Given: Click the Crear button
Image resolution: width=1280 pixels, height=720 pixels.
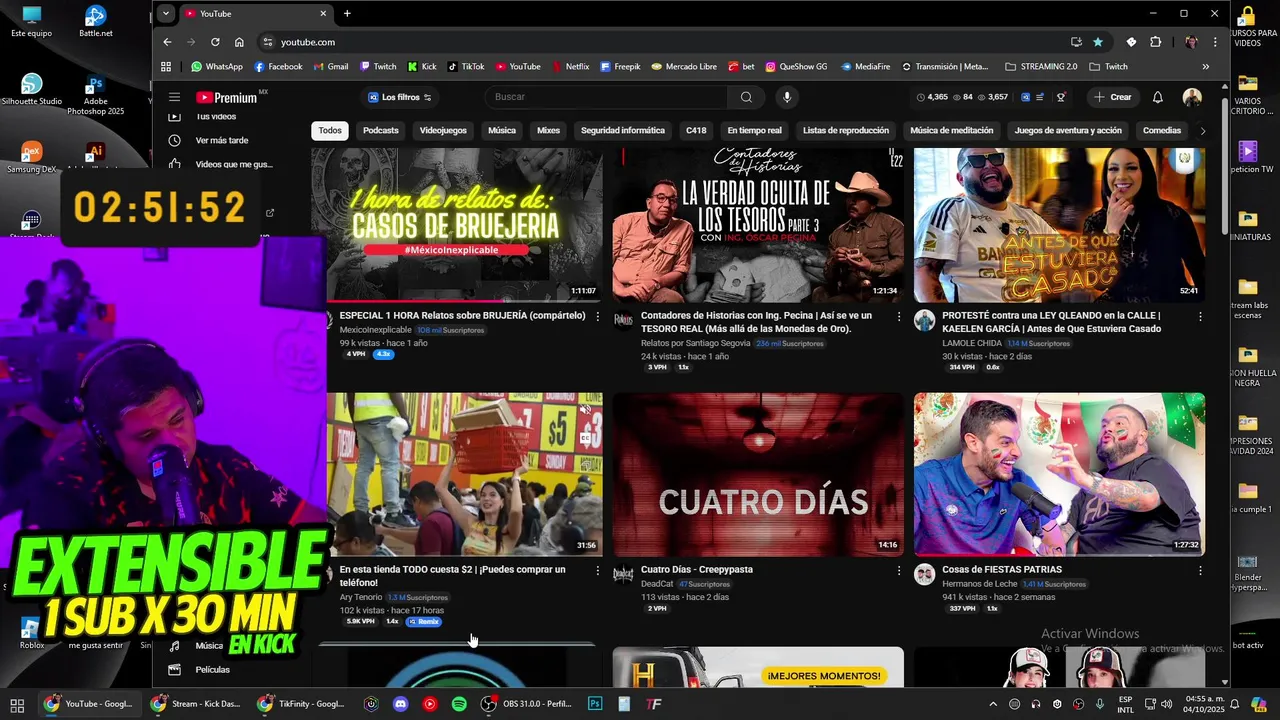Looking at the screenshot, I should (1113, 97).
